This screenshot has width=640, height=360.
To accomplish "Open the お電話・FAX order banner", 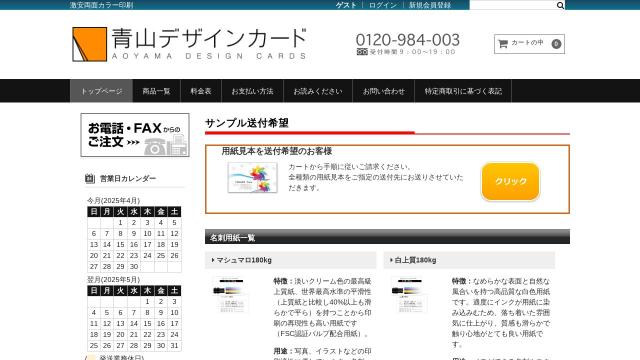I will (135, 135).
